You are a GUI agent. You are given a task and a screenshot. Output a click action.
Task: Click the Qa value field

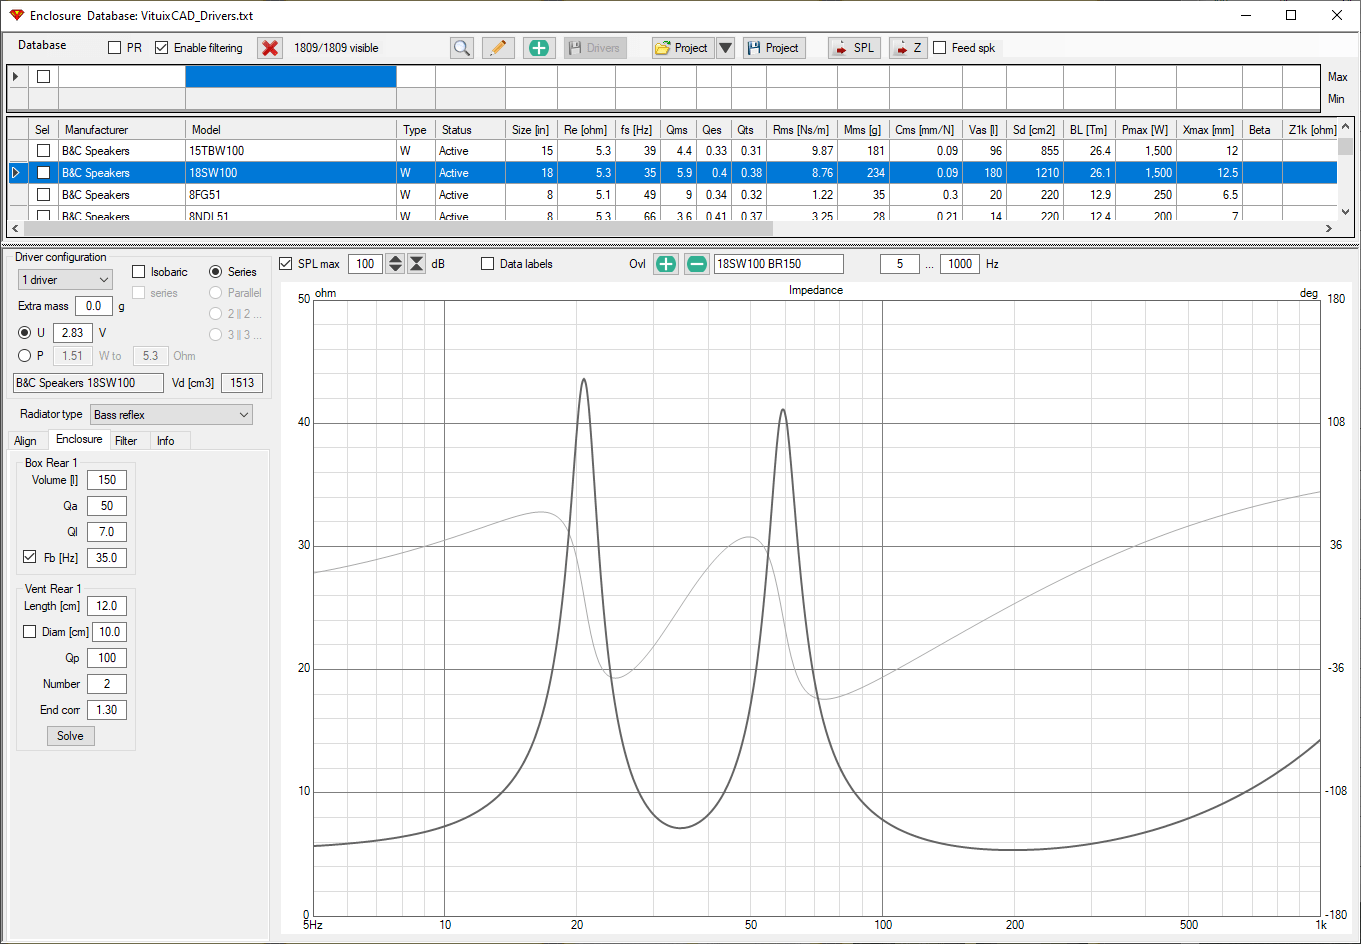coord(107,506)
